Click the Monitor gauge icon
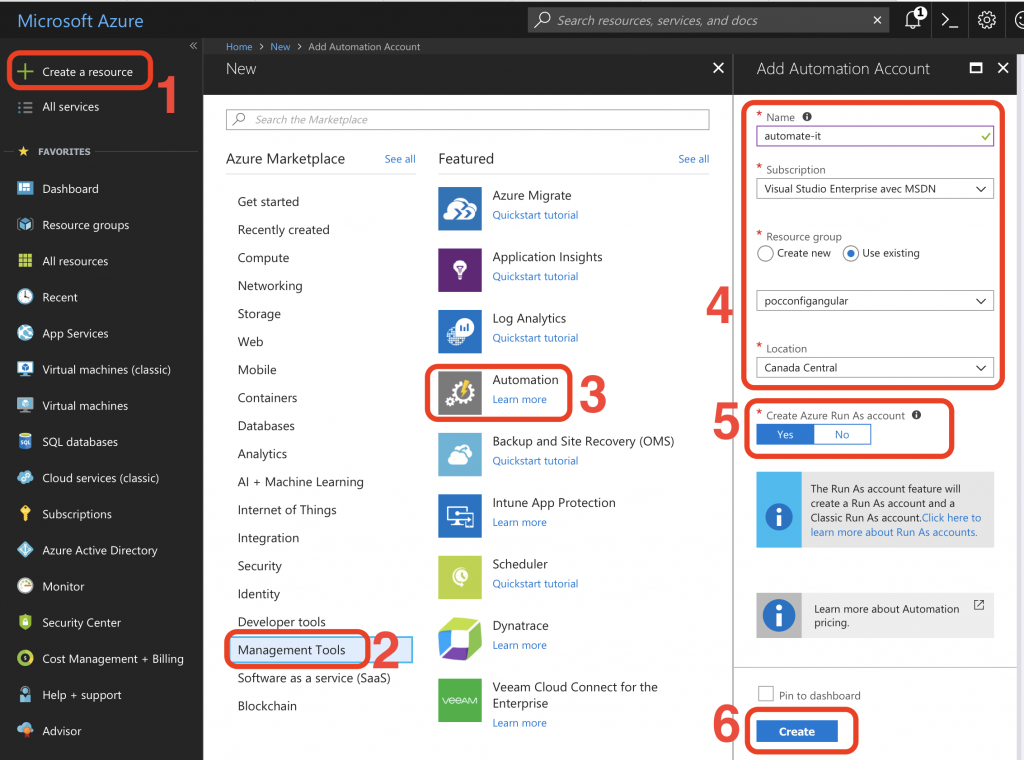1024x760 pixels. point(25,586)
